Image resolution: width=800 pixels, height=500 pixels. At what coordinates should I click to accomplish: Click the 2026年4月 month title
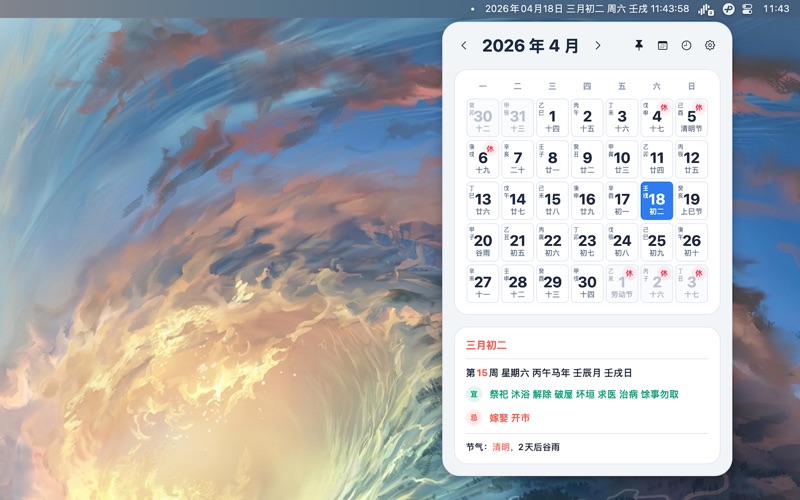click(x=531, y=45)
